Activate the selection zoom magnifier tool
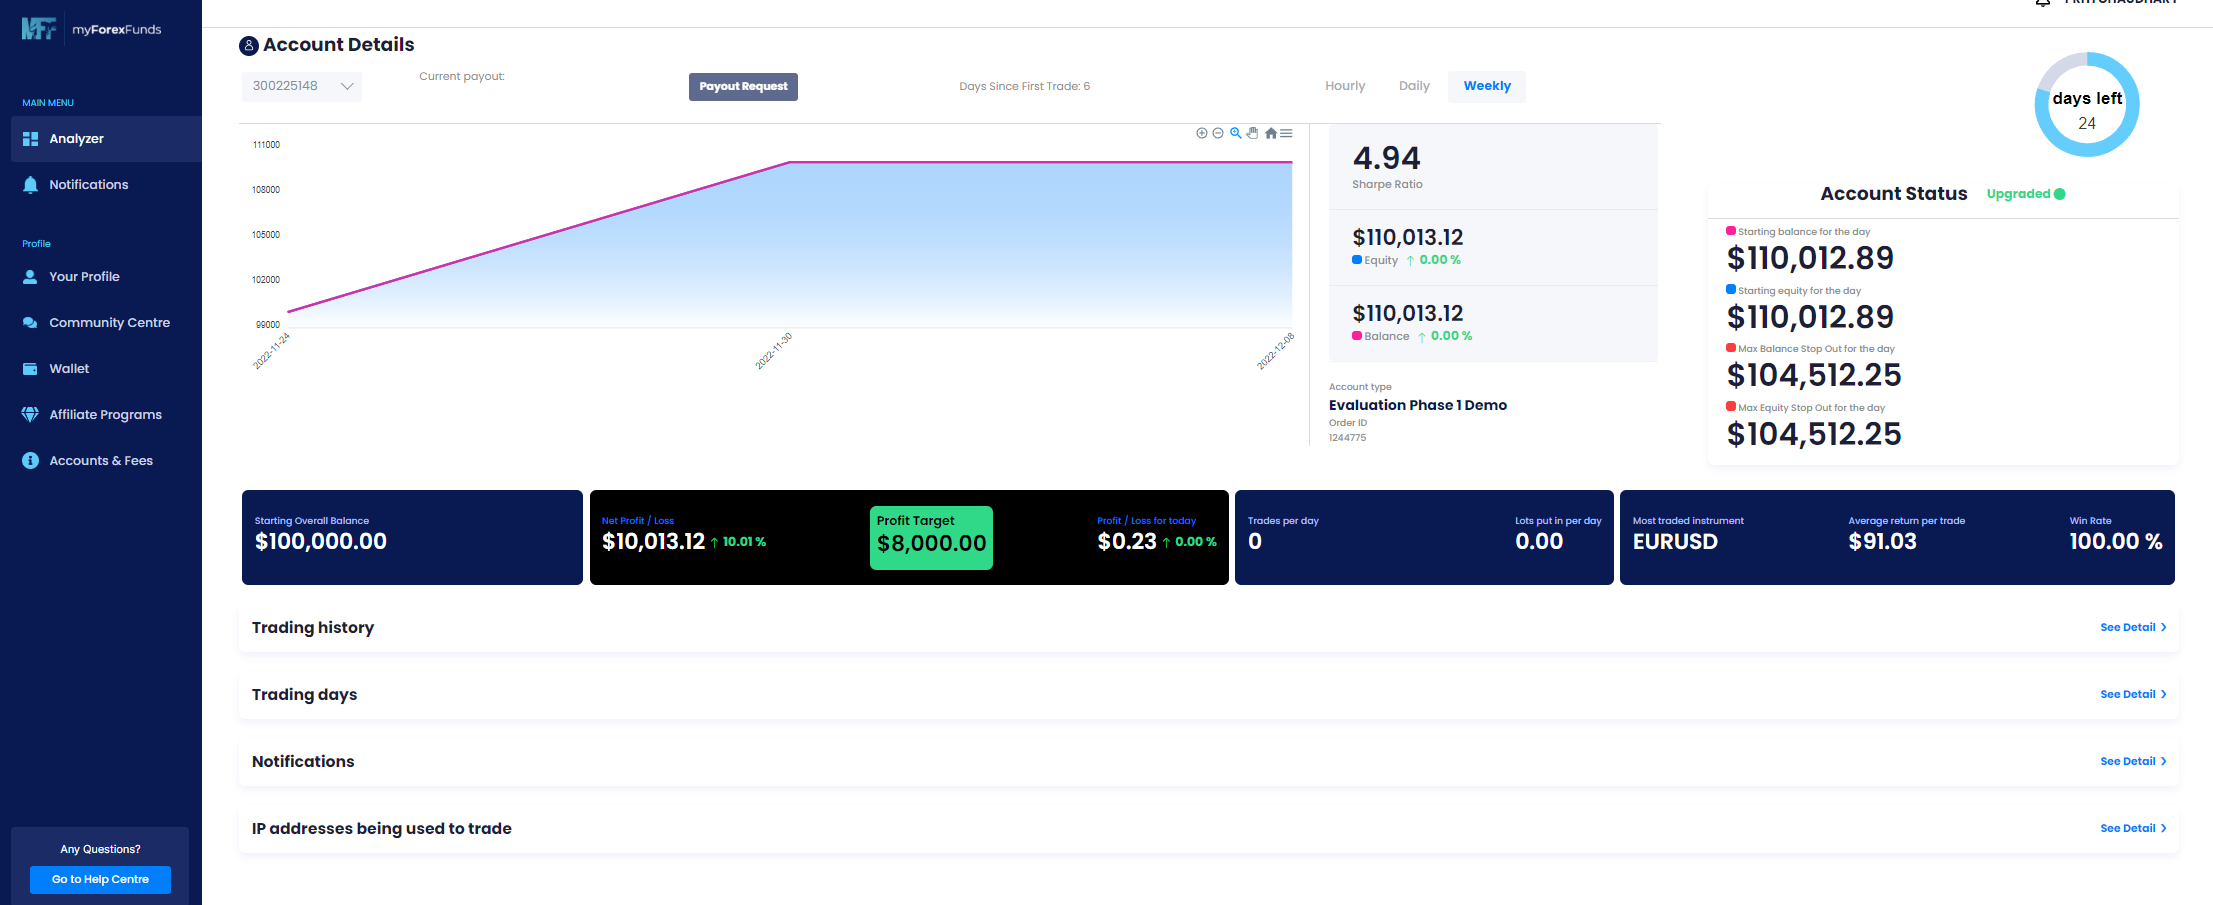 point(1235,133)
